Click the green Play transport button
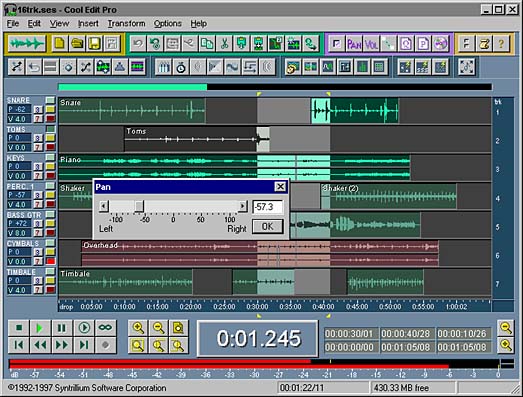Viewport: 523px width, 397px height. pyautogui.click(x=40, y=328)
